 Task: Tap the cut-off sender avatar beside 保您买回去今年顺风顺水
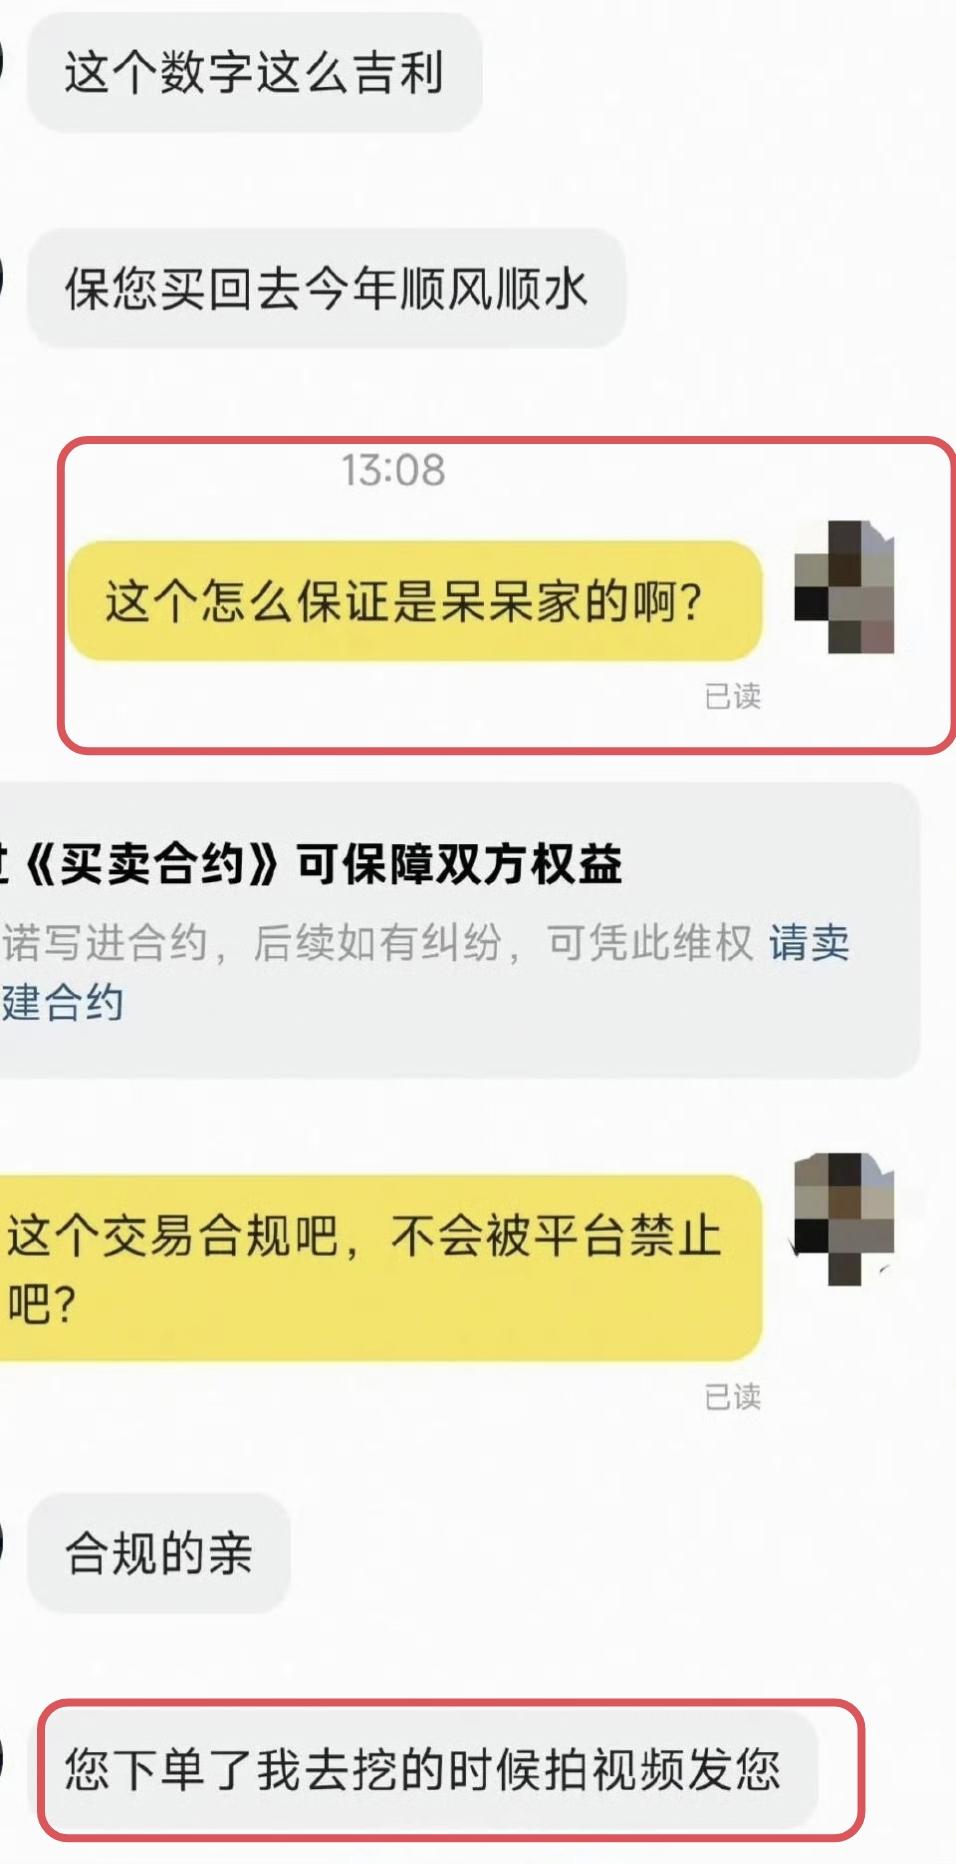[2, 278]
